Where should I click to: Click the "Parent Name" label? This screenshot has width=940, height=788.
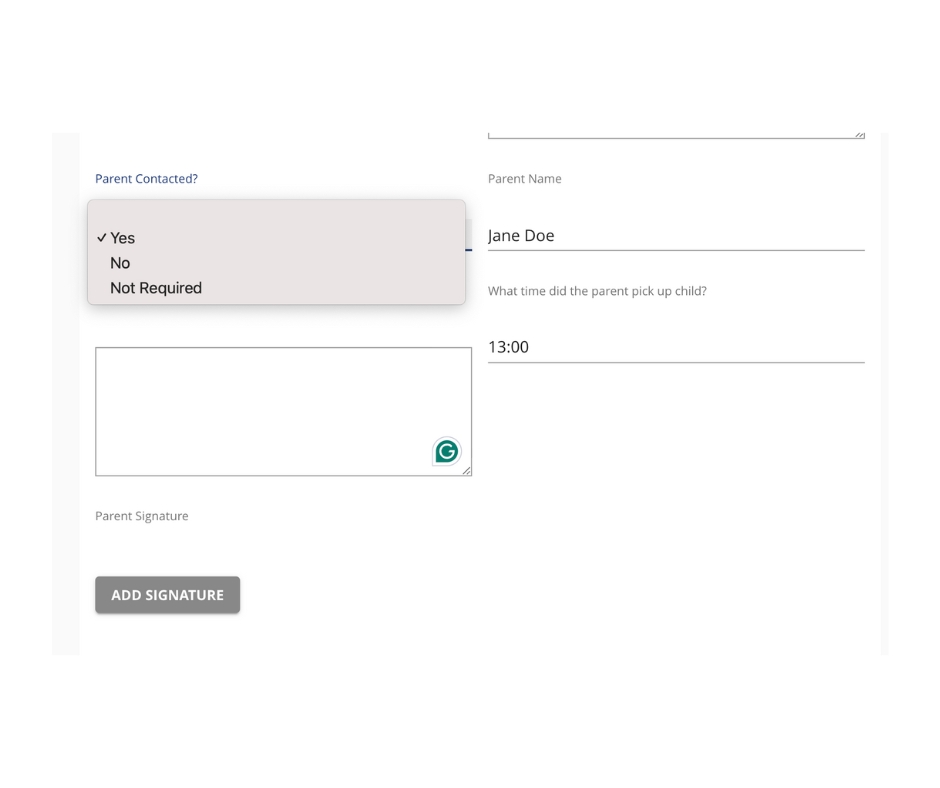(x=524, y=179)
